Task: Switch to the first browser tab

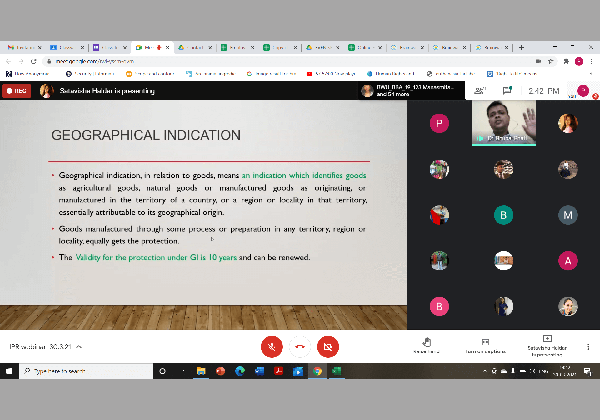Action: click(x=22, y=47)
